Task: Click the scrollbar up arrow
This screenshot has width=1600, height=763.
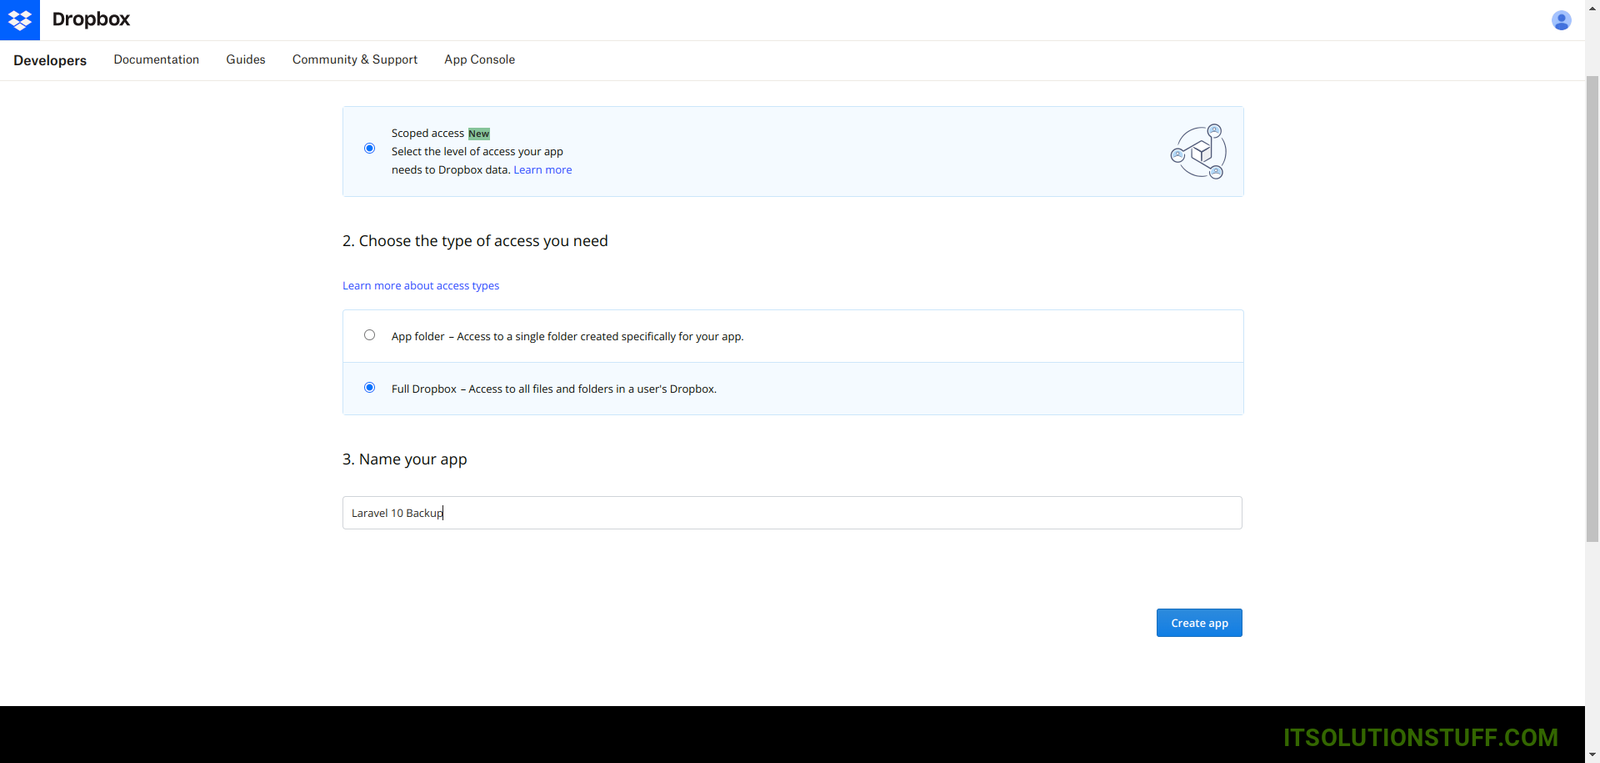Action: (x=1592, y=8)
